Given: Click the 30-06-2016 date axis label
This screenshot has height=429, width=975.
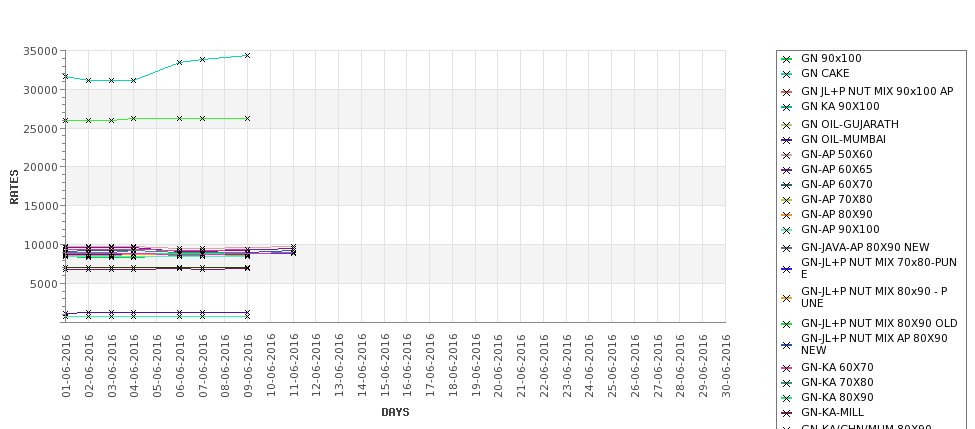Looking at the screenshot, I should click(x=726, y=365).
